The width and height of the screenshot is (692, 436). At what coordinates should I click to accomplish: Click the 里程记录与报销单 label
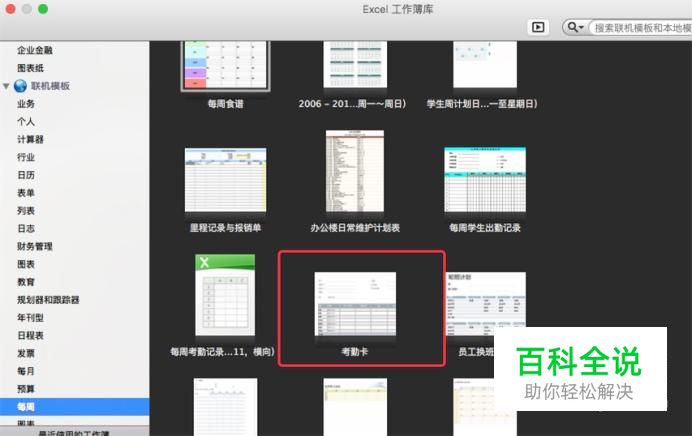[226, 228]
